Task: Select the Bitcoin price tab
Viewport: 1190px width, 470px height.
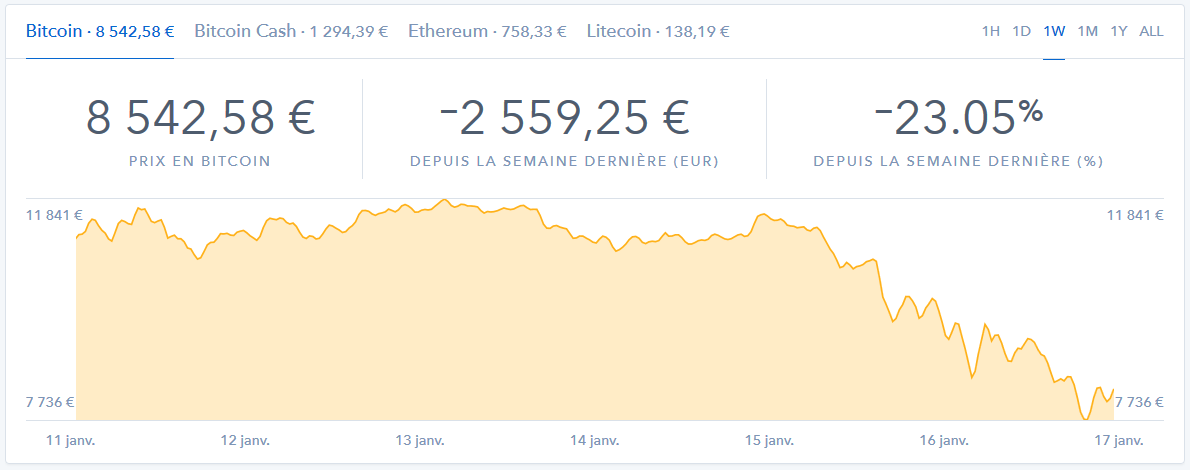Action: point(100,31)
